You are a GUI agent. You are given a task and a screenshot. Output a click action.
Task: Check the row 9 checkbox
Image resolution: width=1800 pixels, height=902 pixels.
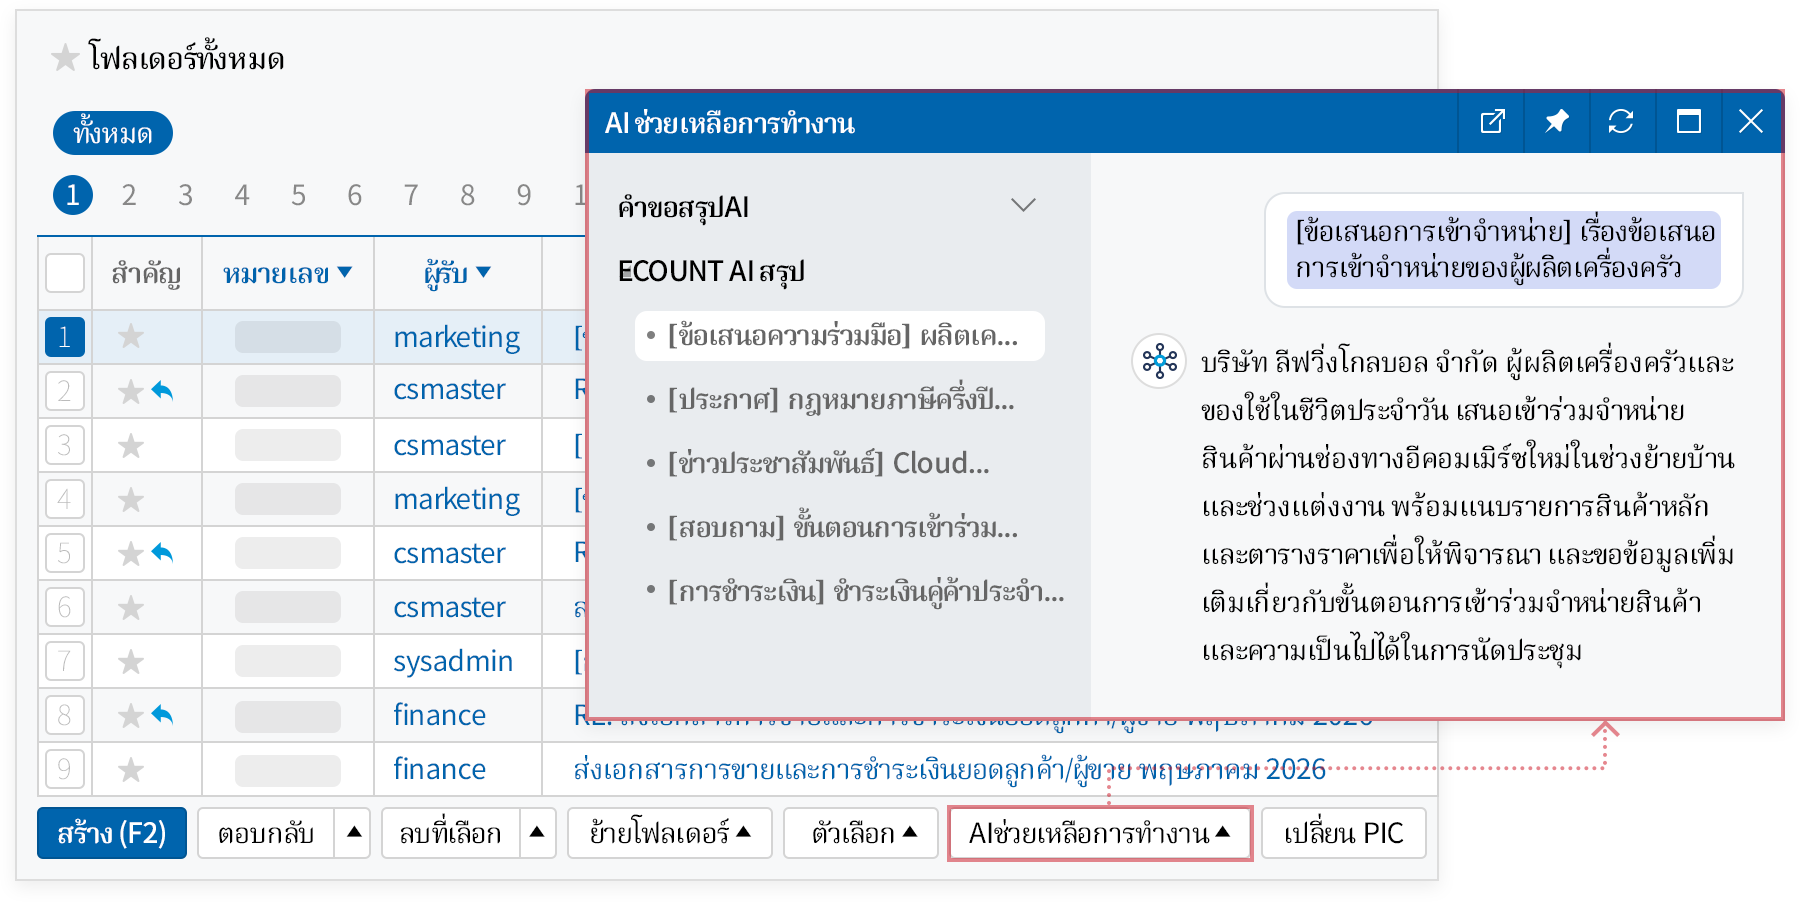[65, 769]
